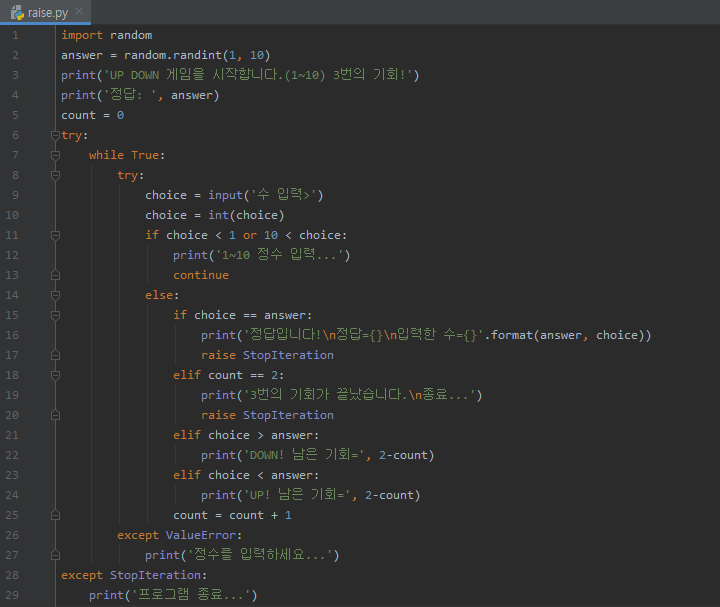Click '1~10 정수 입력...' string
This screenshot has width=720, height=607.
pyautogui.click(x=280, y=255)
